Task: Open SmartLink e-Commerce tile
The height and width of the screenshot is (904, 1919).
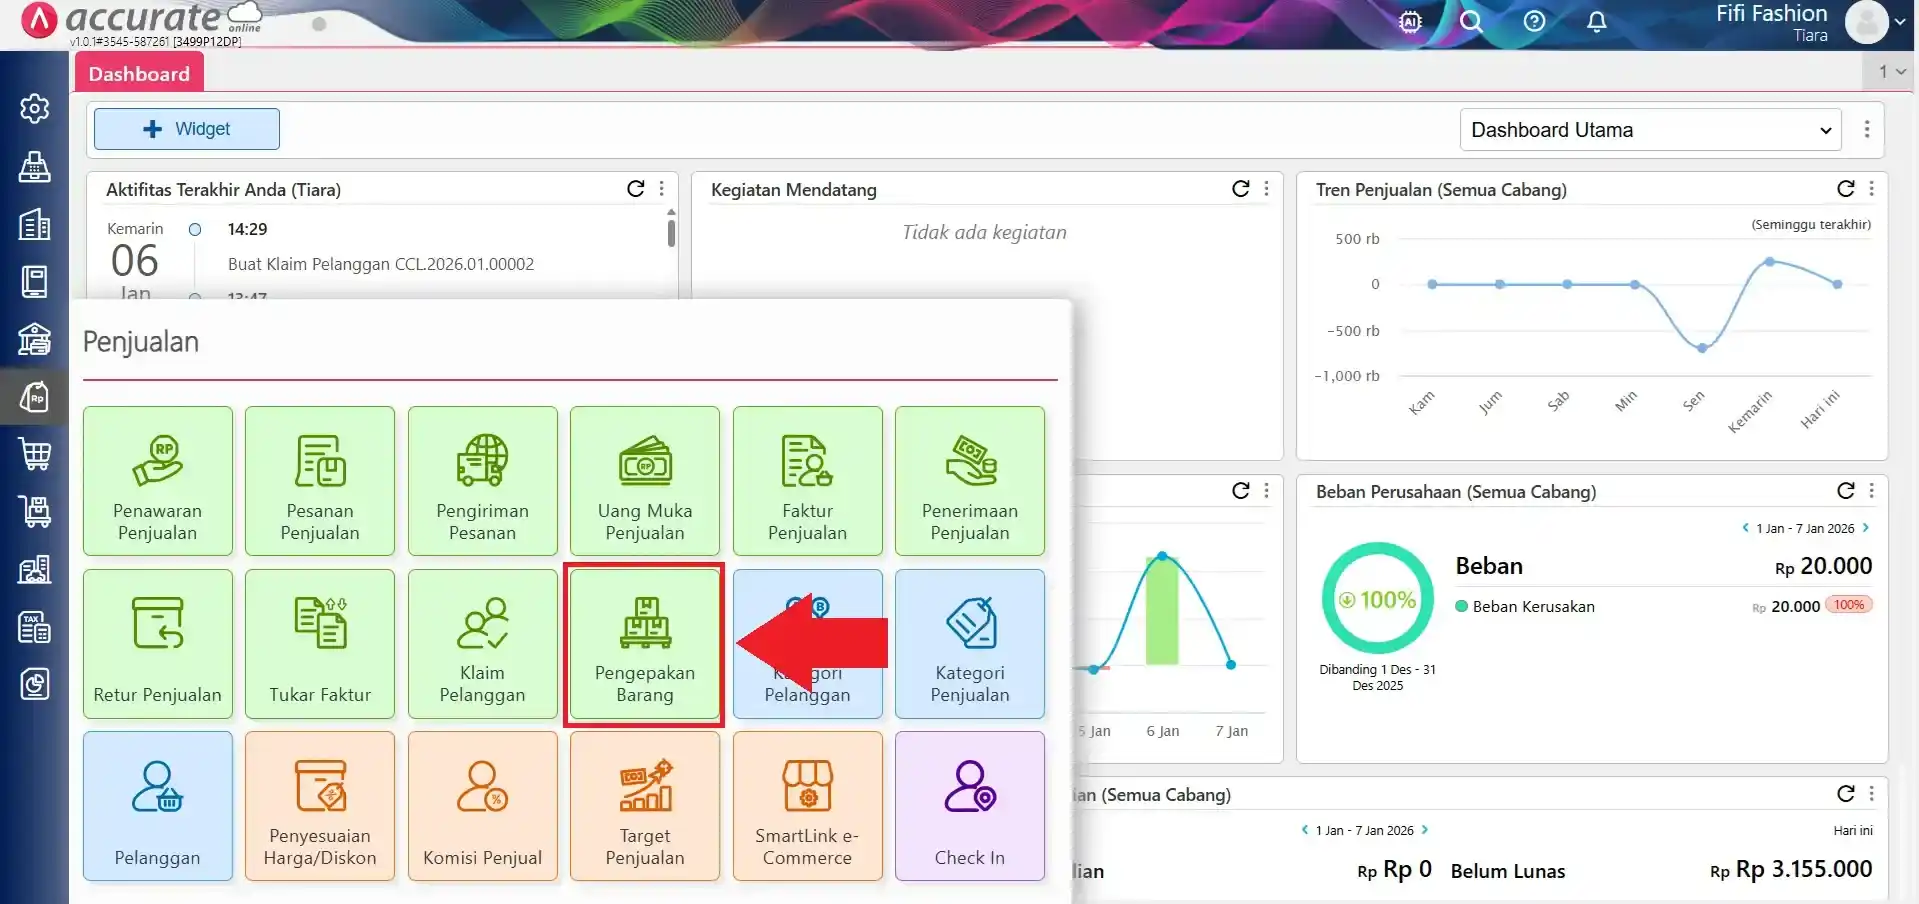Action: click(x=808, y=806)
